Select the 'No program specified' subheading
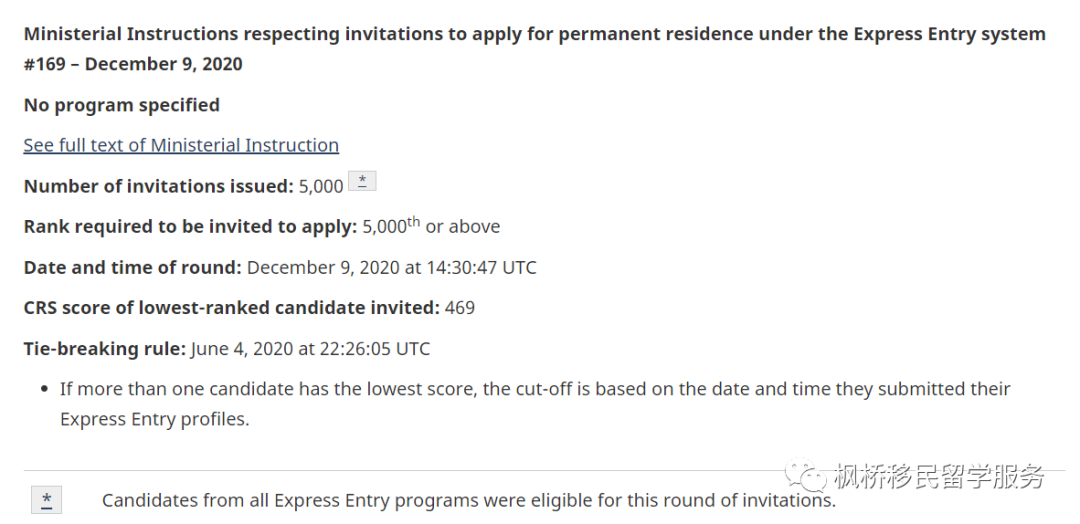The width and height of the screenshot is (1080, 524). click(x=122, y=105)
